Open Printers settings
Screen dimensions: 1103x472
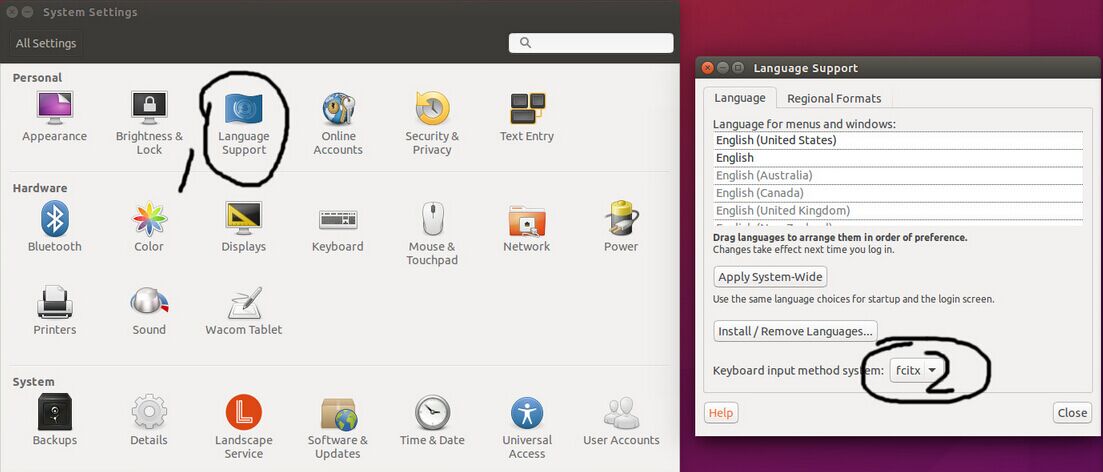click(54, 310)
